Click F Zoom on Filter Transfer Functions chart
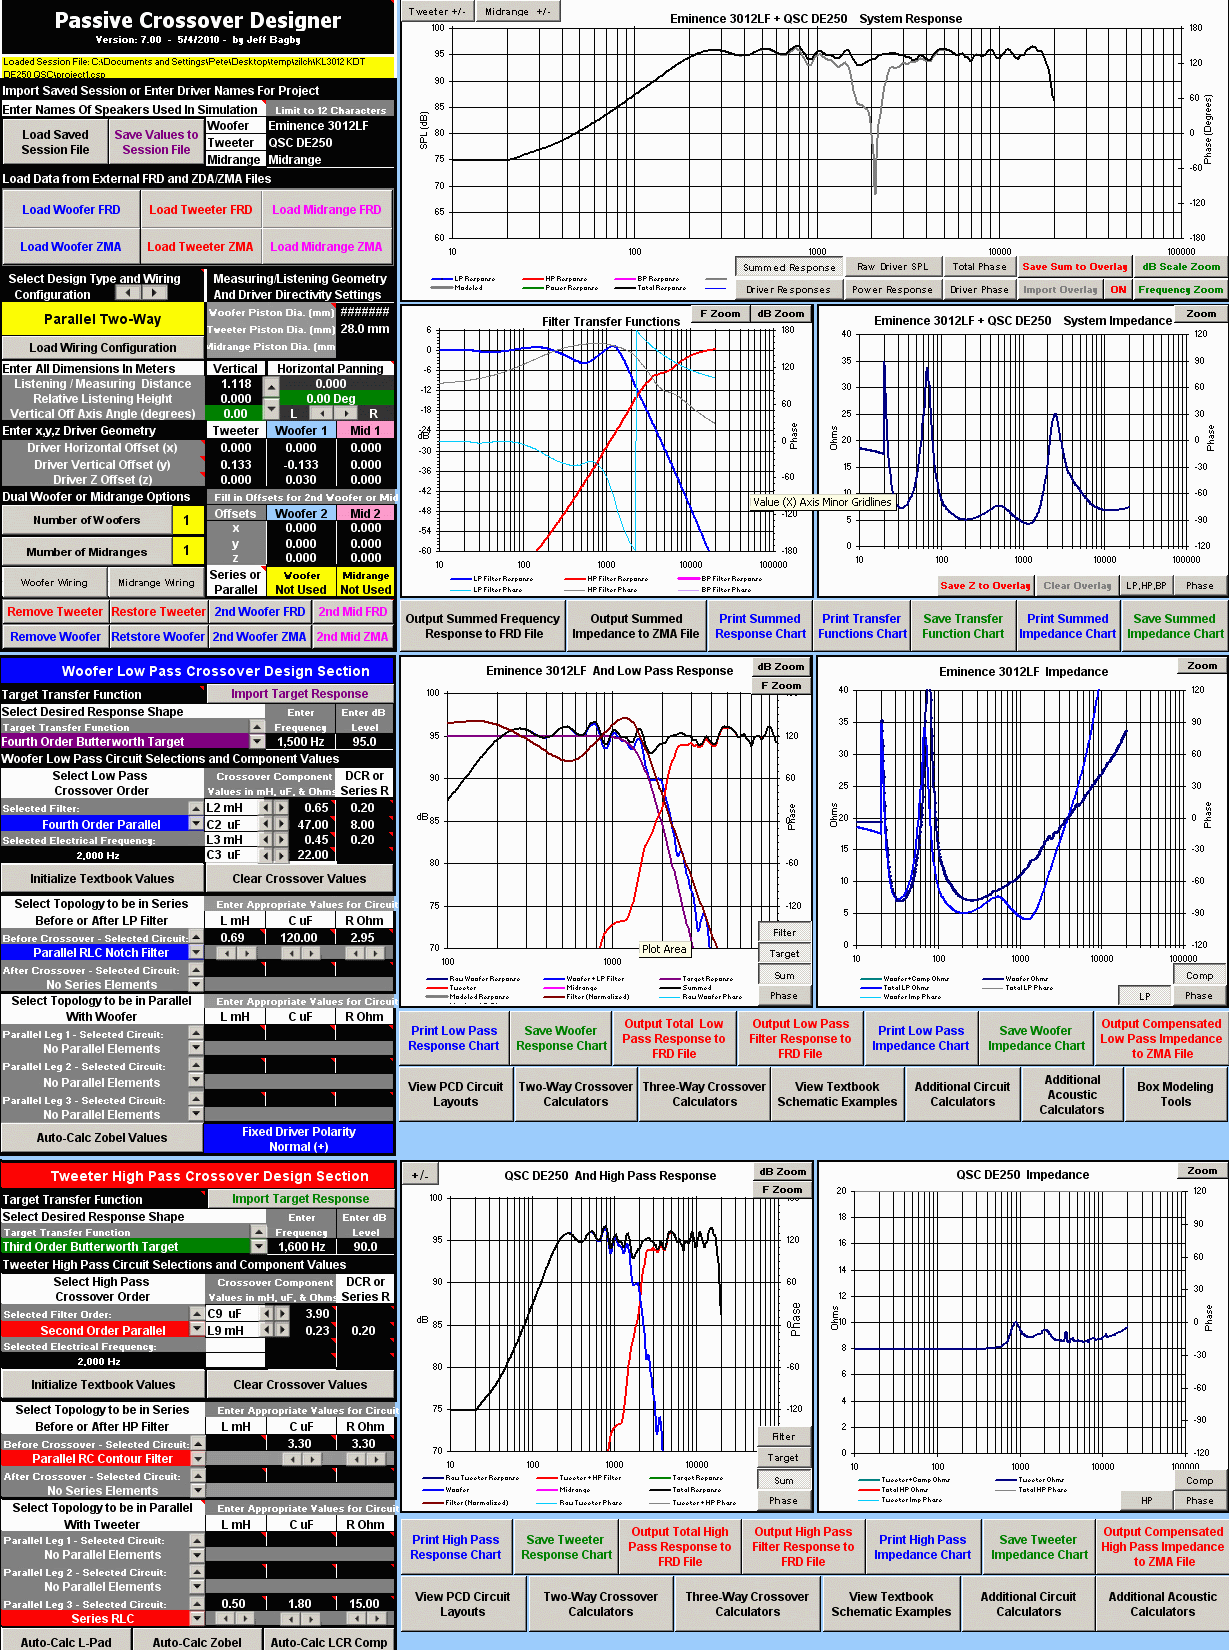1229x1650 pixels. click(720, 313)
